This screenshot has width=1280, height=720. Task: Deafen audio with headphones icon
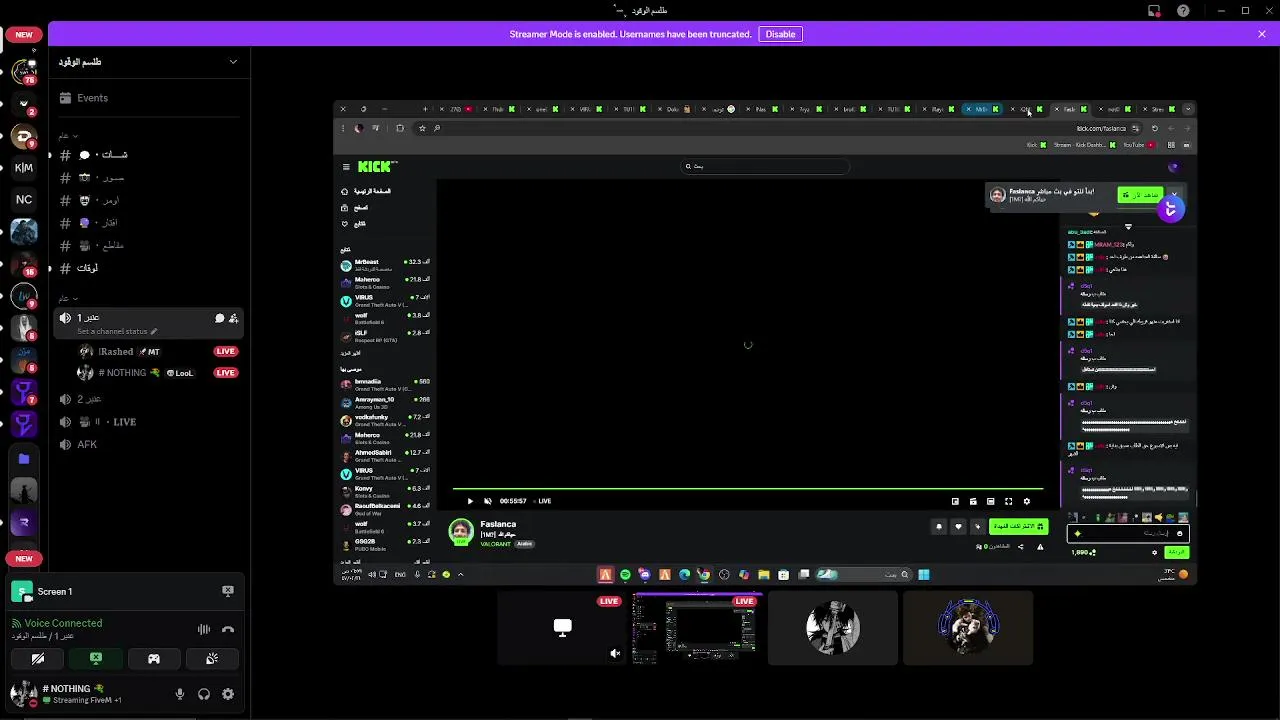(x=204, y=694)
